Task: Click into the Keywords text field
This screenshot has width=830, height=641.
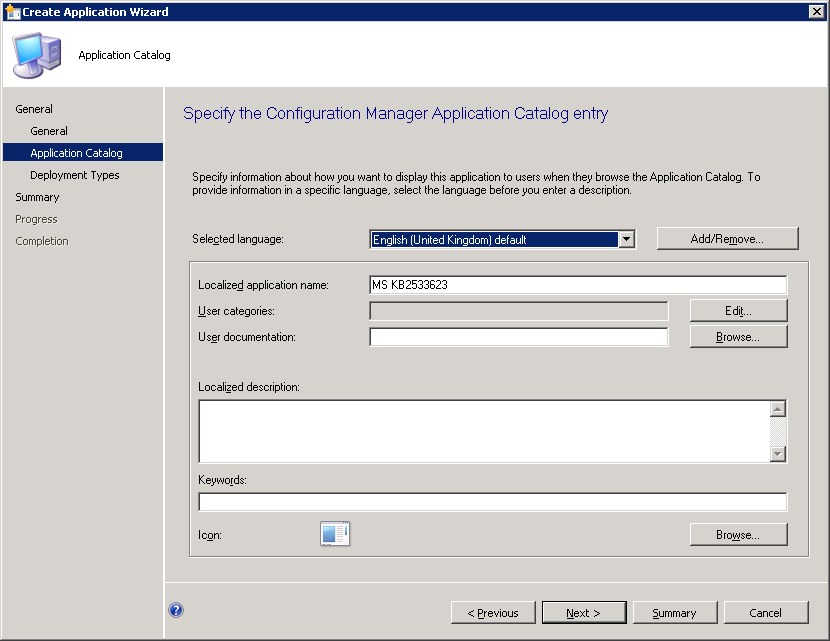Action: point(492,502)
